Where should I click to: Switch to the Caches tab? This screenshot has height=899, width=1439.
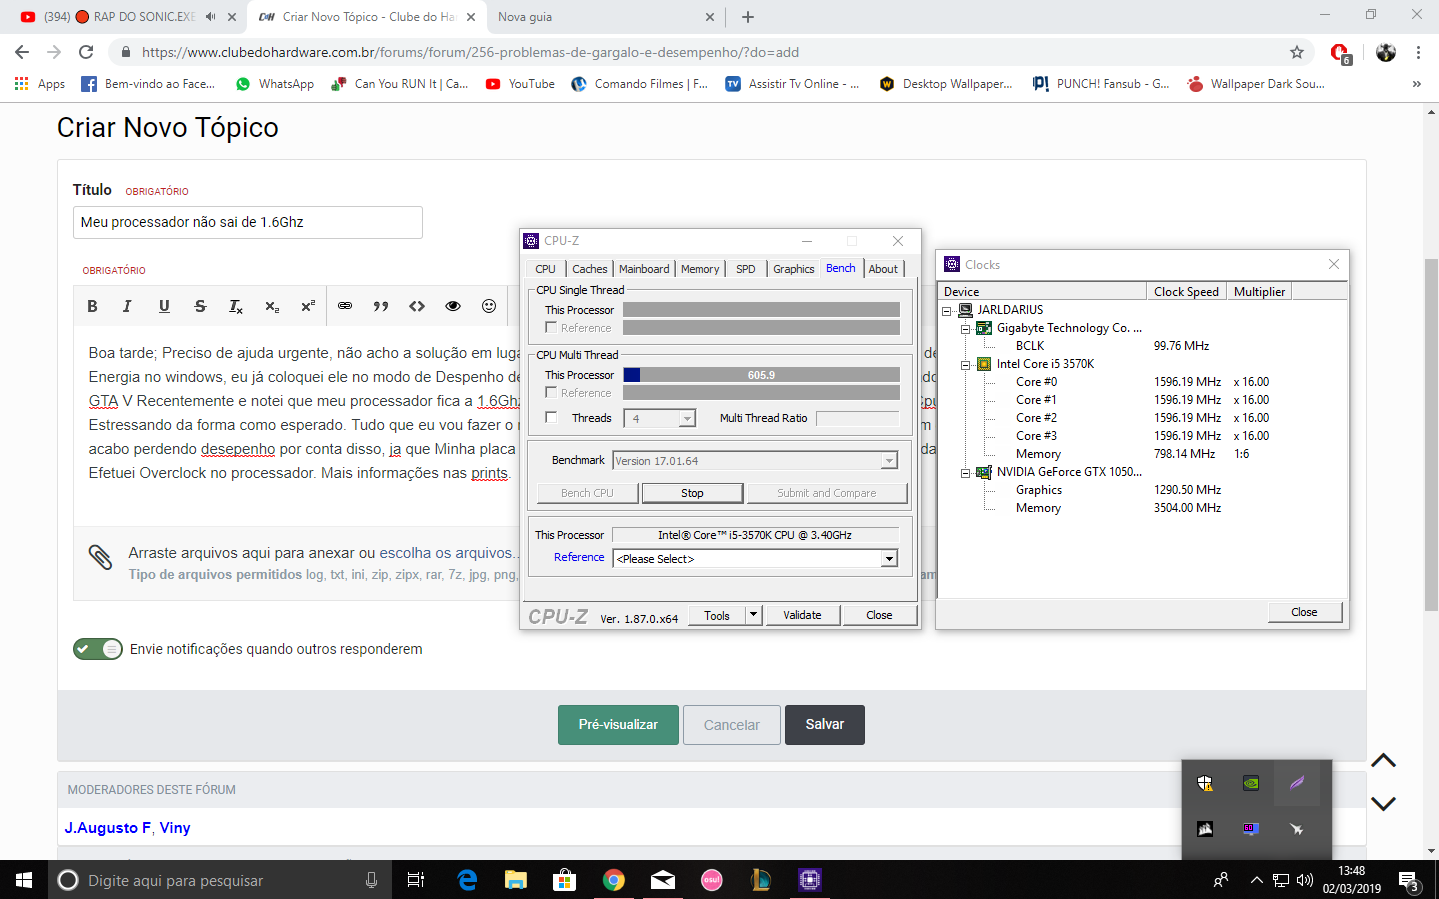pyautogui.click(x=589, y=269)
